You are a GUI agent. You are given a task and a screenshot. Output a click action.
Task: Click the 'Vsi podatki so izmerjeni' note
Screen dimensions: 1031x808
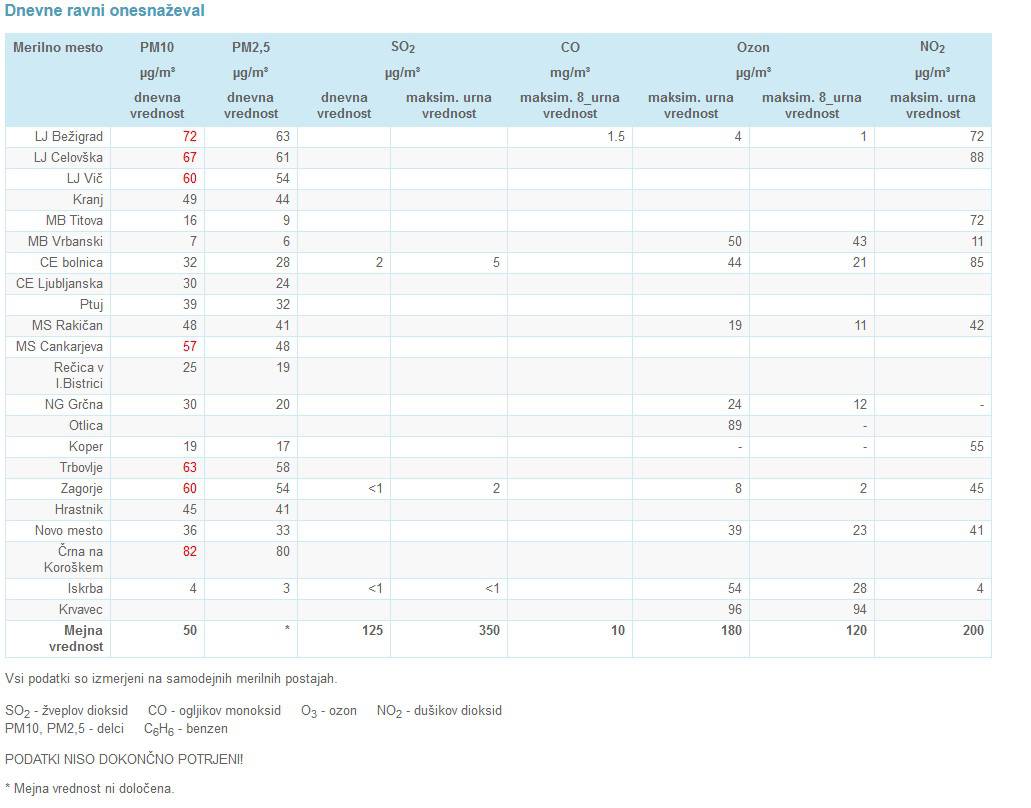(x=171, y=678)
